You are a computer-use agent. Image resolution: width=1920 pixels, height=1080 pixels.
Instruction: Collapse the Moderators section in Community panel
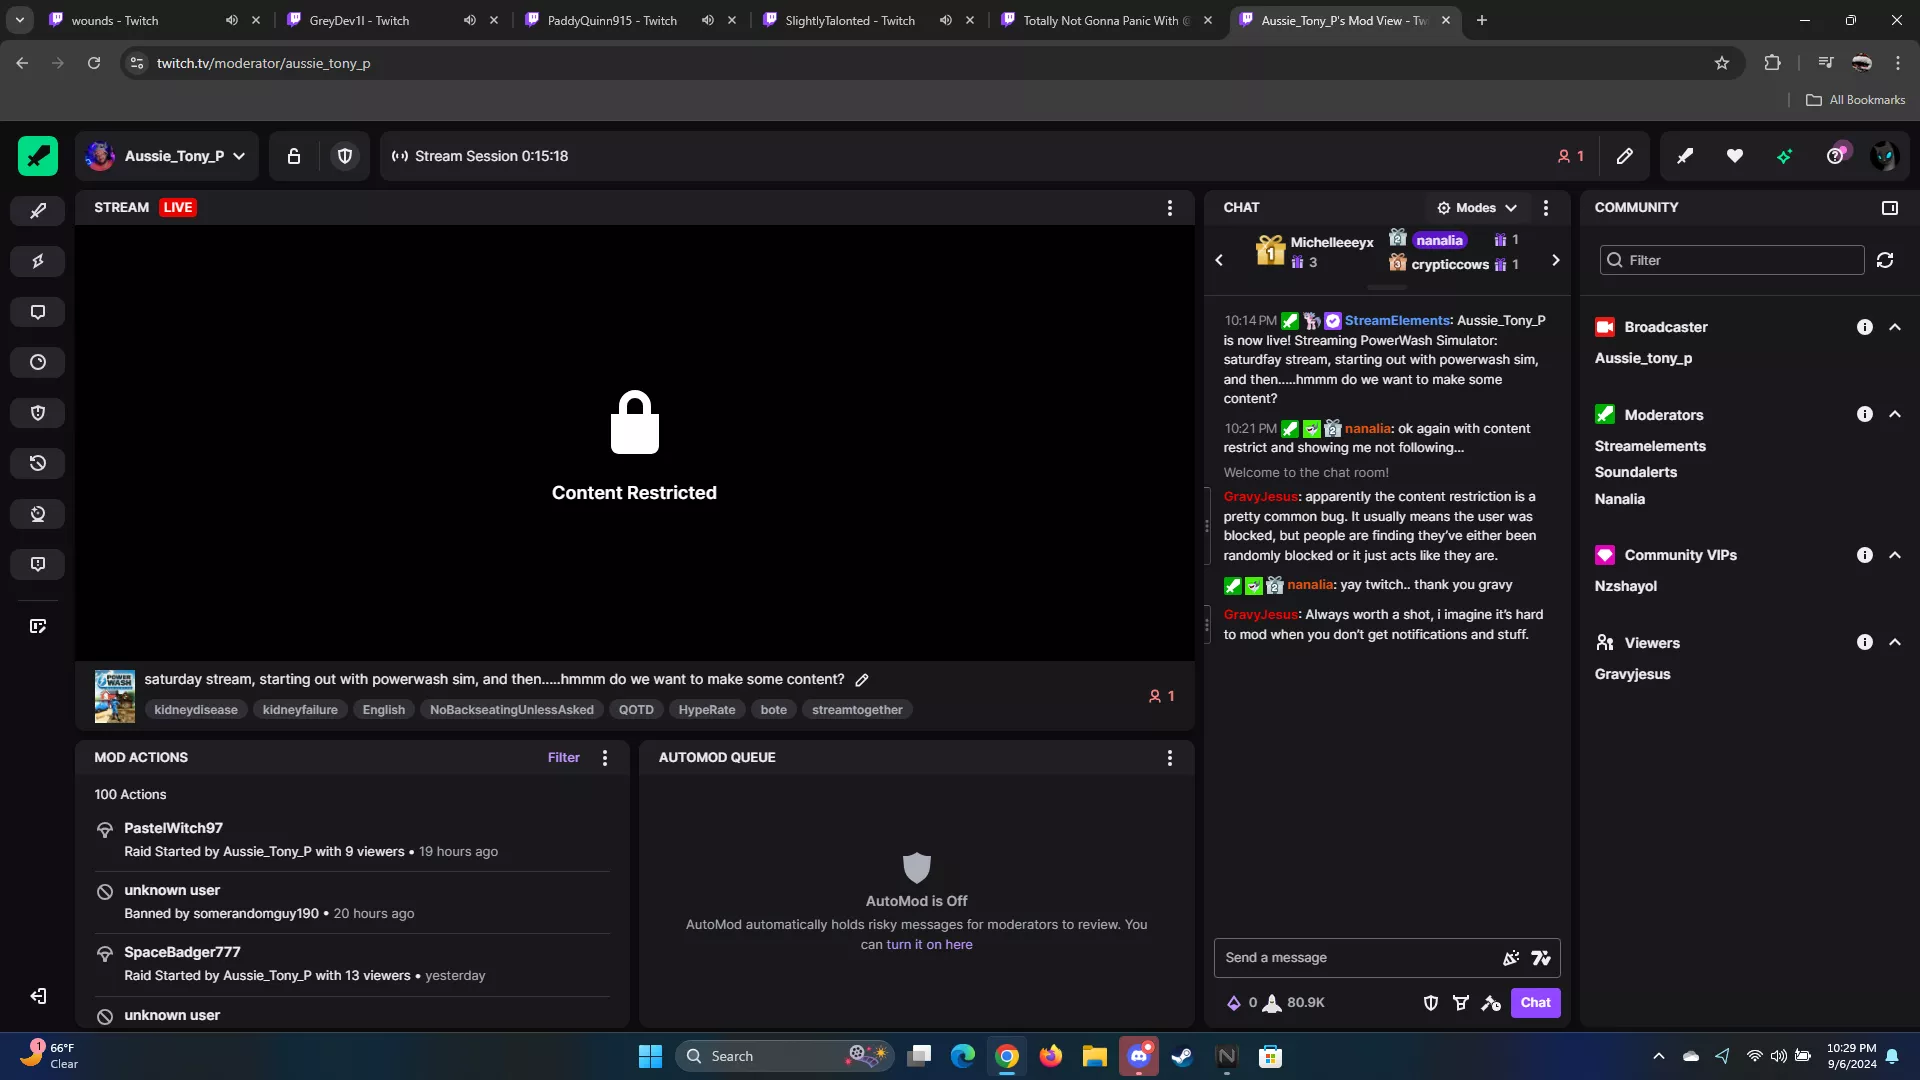click(1896, 413)
